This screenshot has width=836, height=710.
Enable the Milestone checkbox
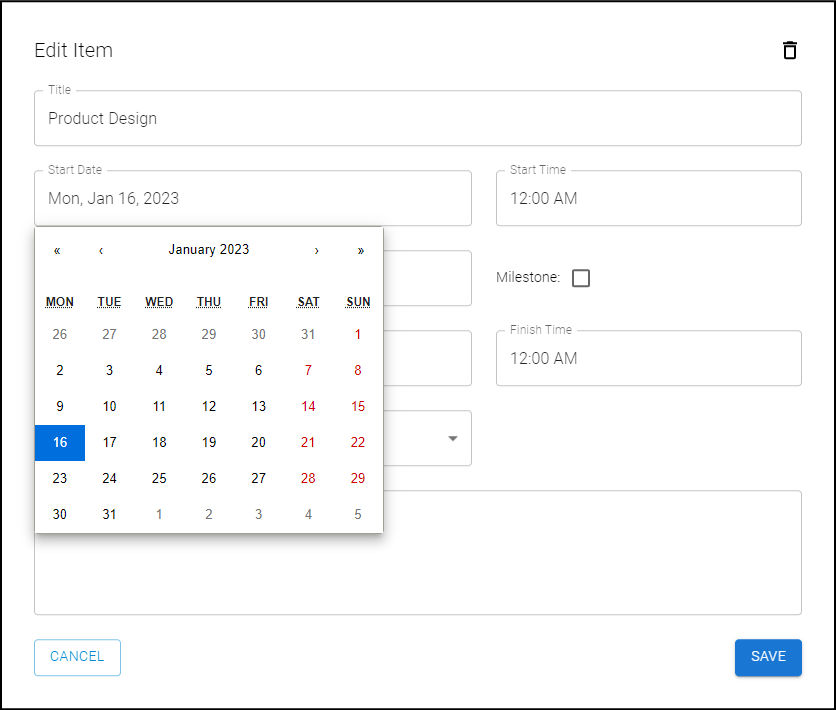point(581,278)
